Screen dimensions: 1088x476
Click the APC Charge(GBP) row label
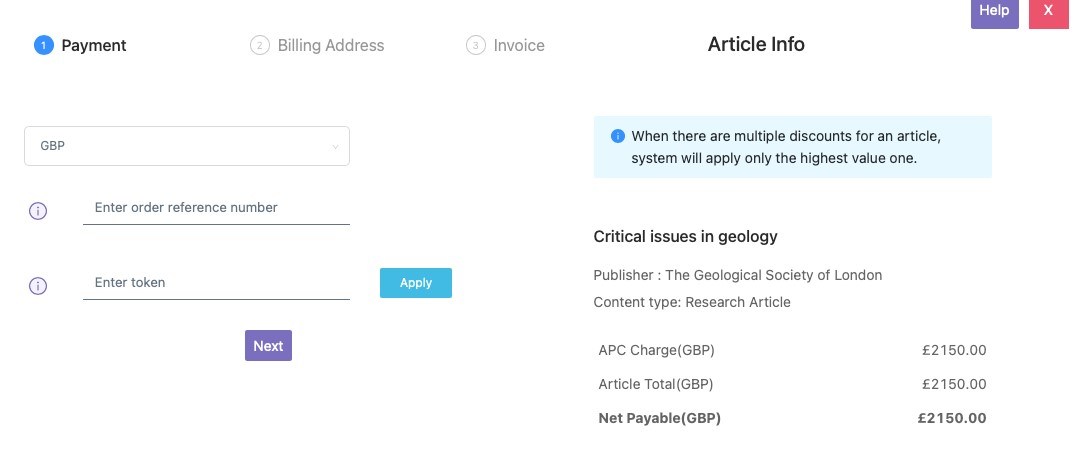click(656, 350)
